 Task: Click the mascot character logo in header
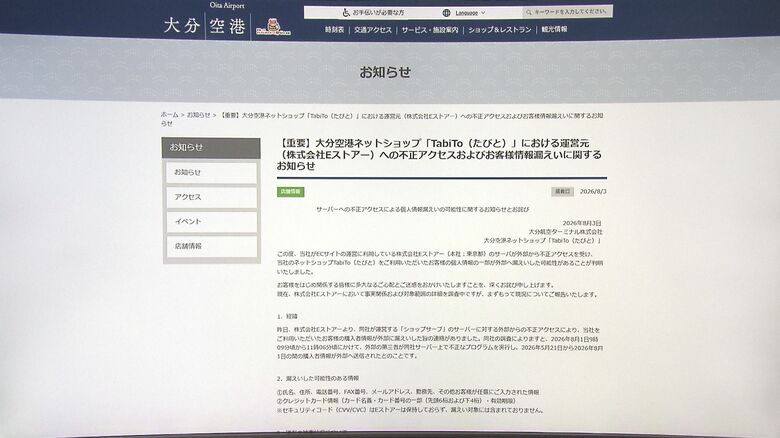[x=273, y=26]
